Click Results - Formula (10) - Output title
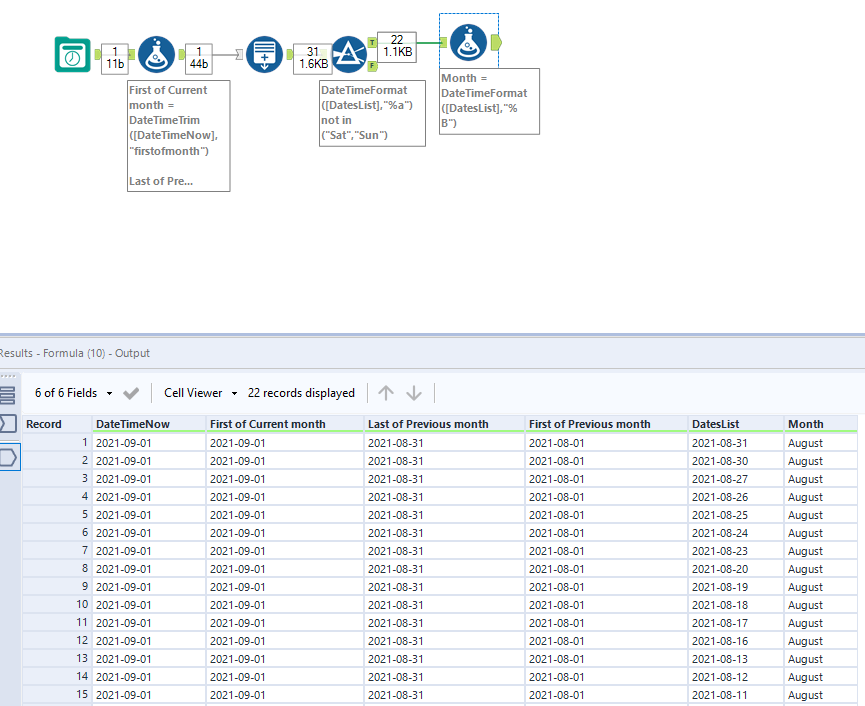 (74, 353)
